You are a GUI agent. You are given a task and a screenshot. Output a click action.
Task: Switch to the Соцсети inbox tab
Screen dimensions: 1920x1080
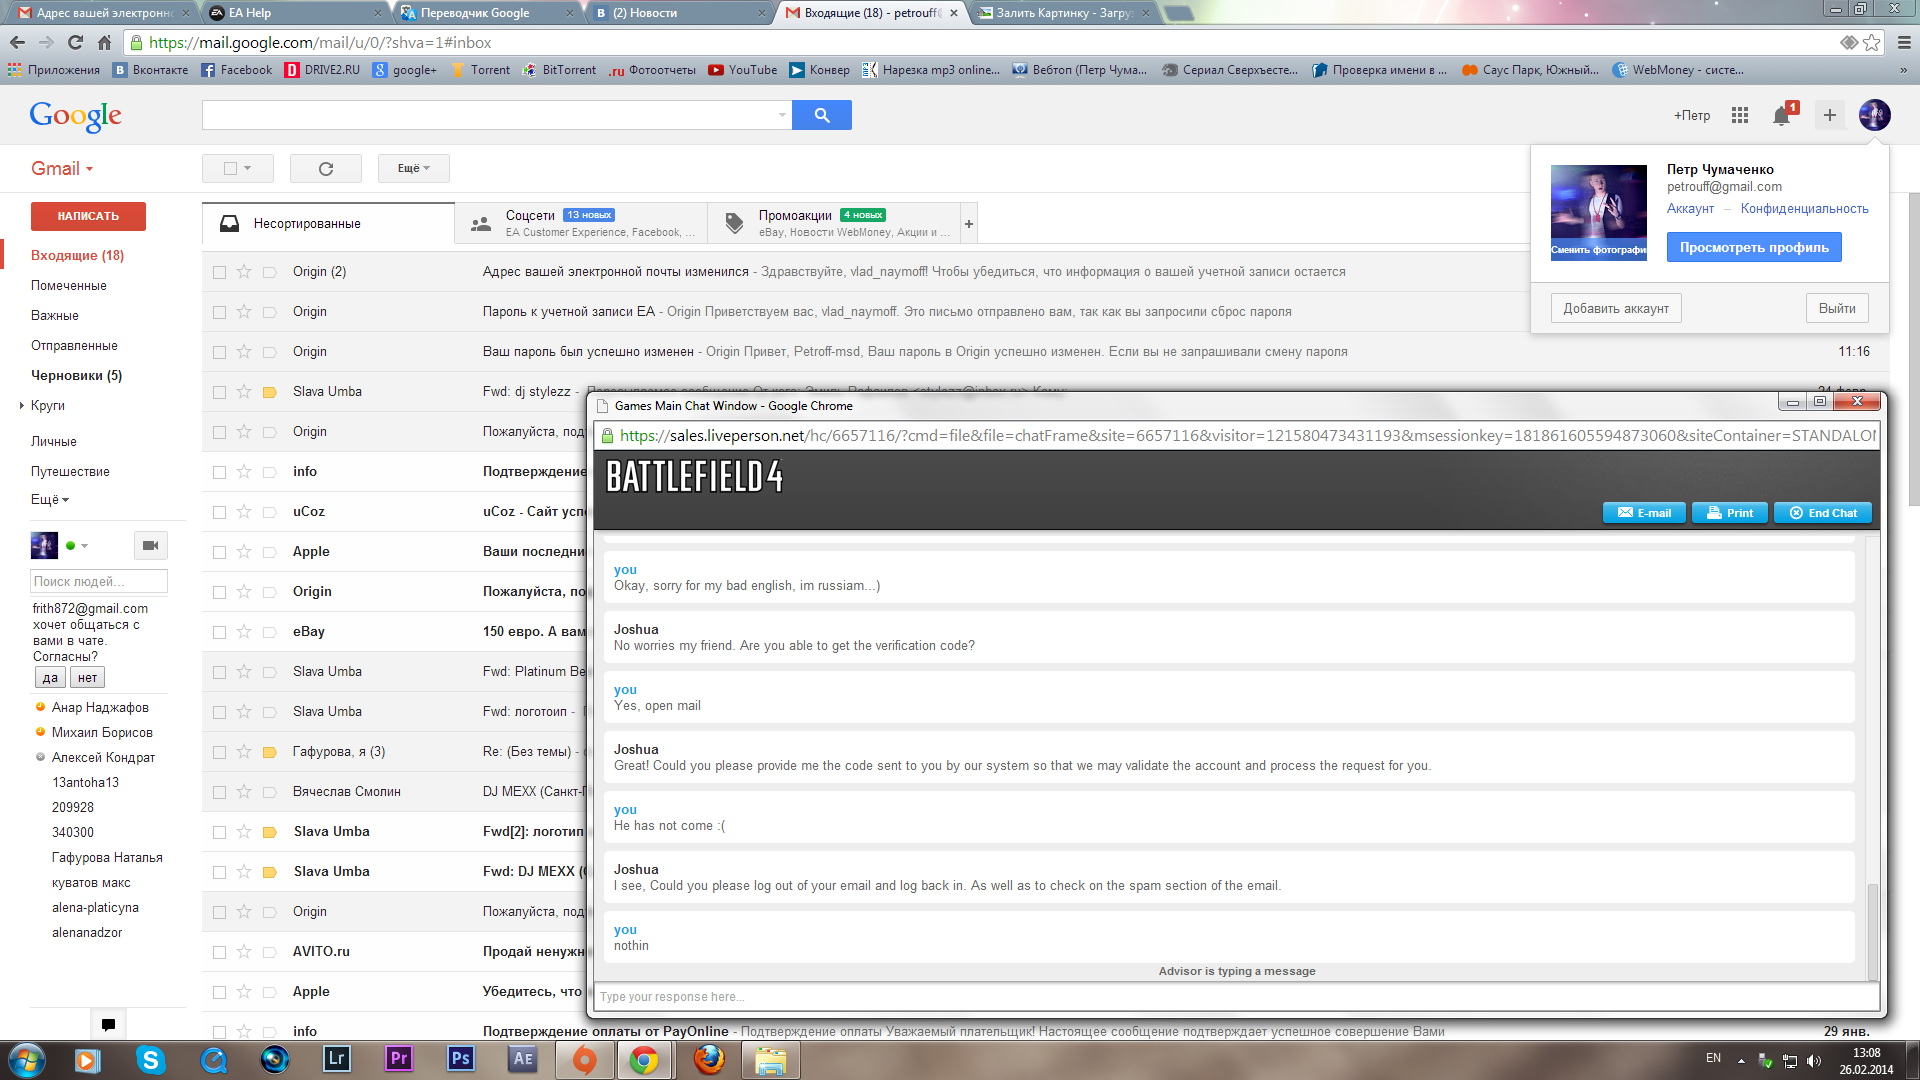[x=581, y=223]
